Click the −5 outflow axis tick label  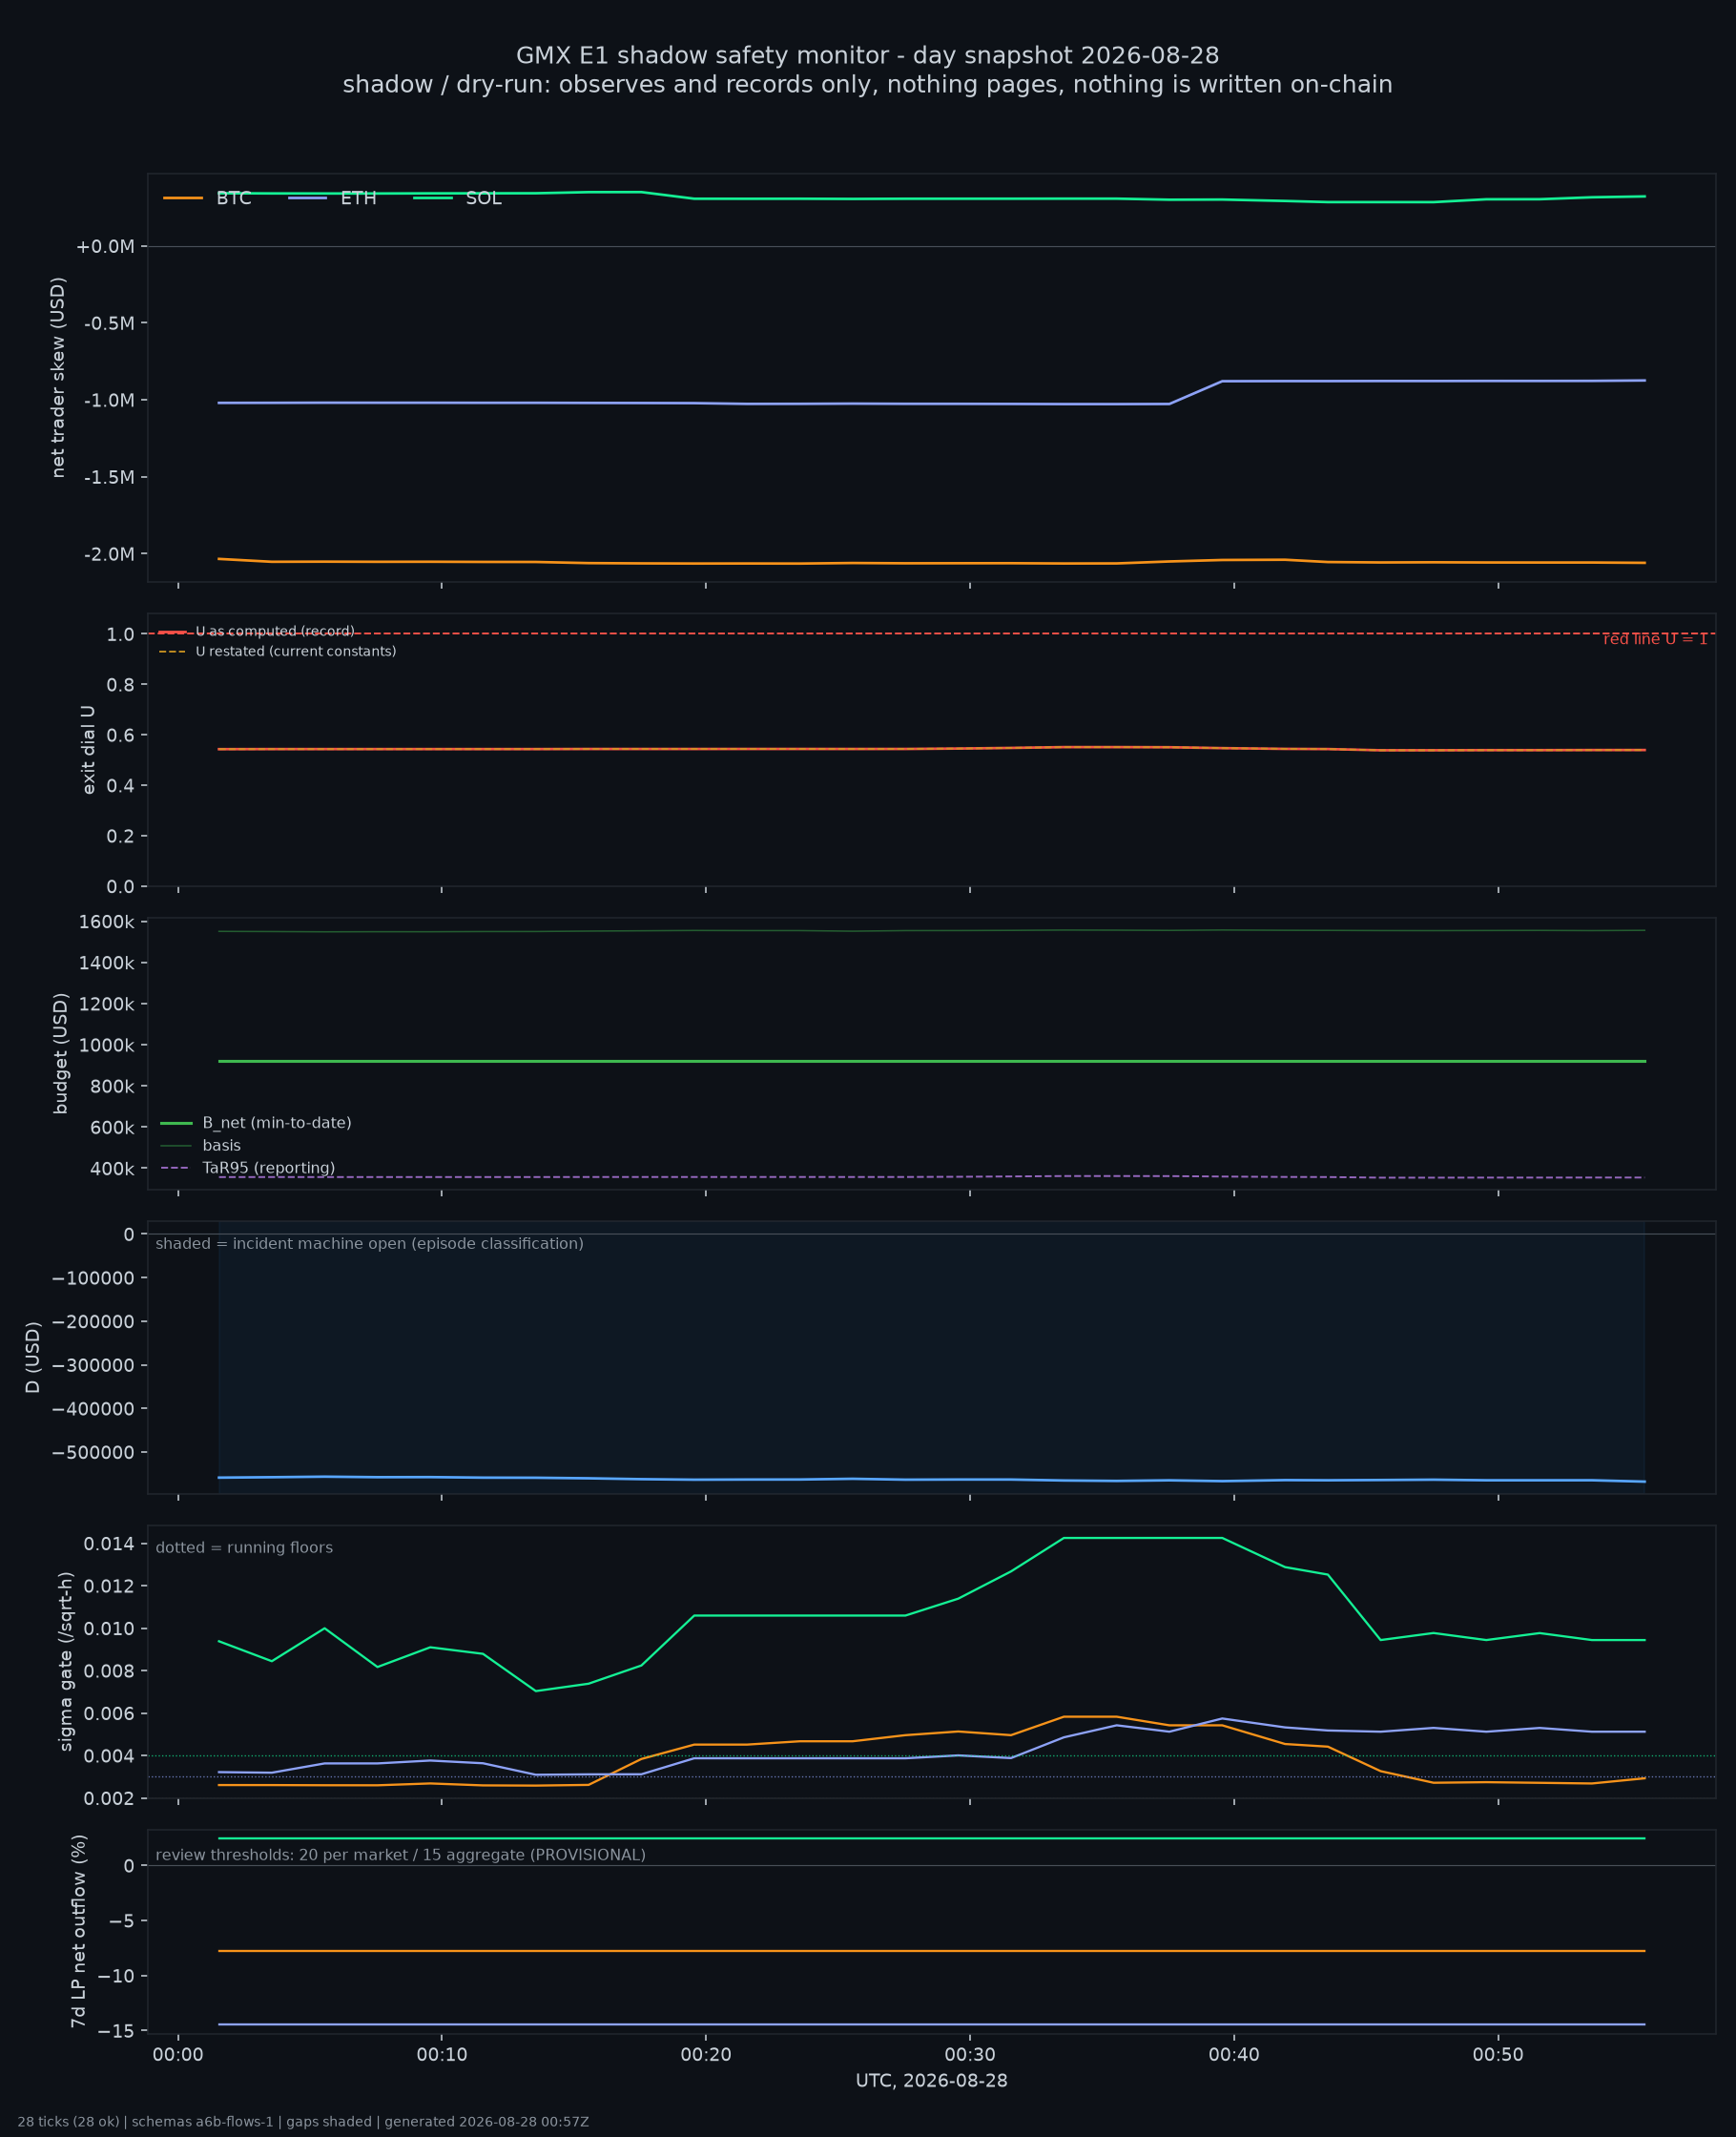point(121,1921)
